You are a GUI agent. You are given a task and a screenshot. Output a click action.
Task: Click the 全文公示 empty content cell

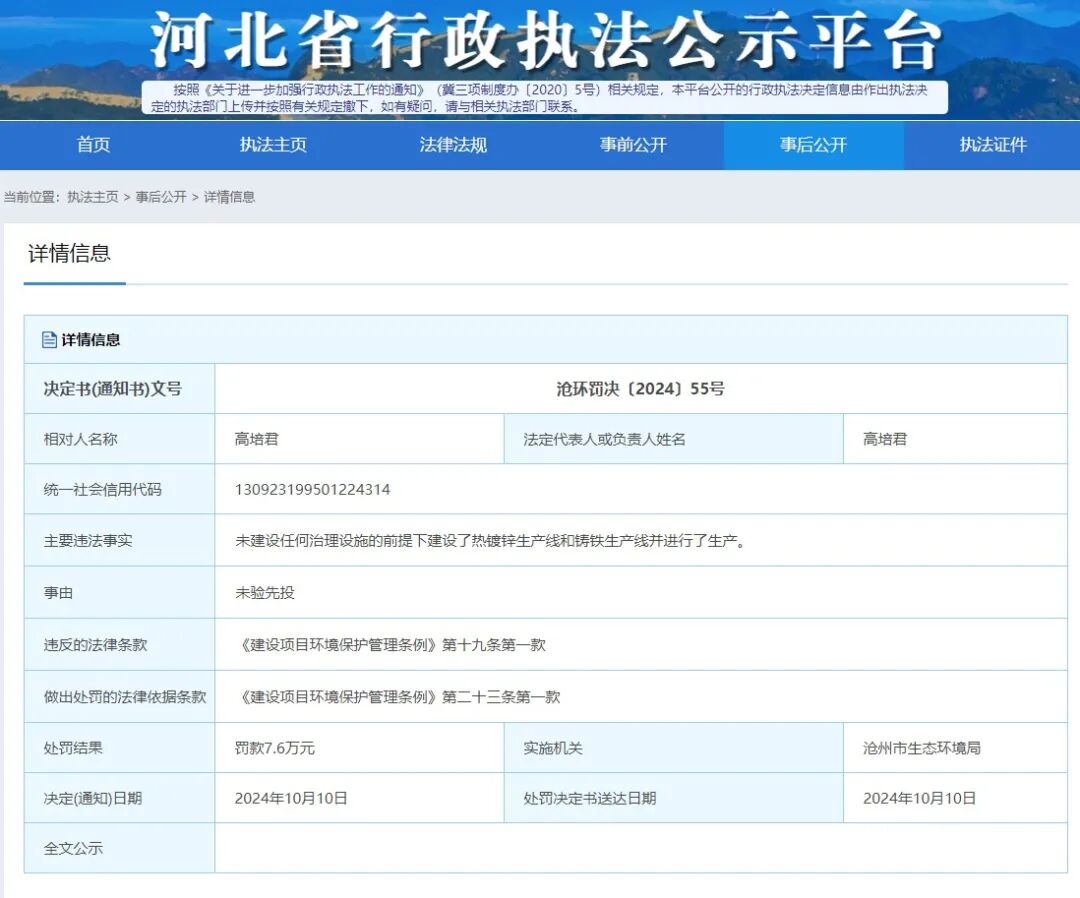[x=641, y=848]
